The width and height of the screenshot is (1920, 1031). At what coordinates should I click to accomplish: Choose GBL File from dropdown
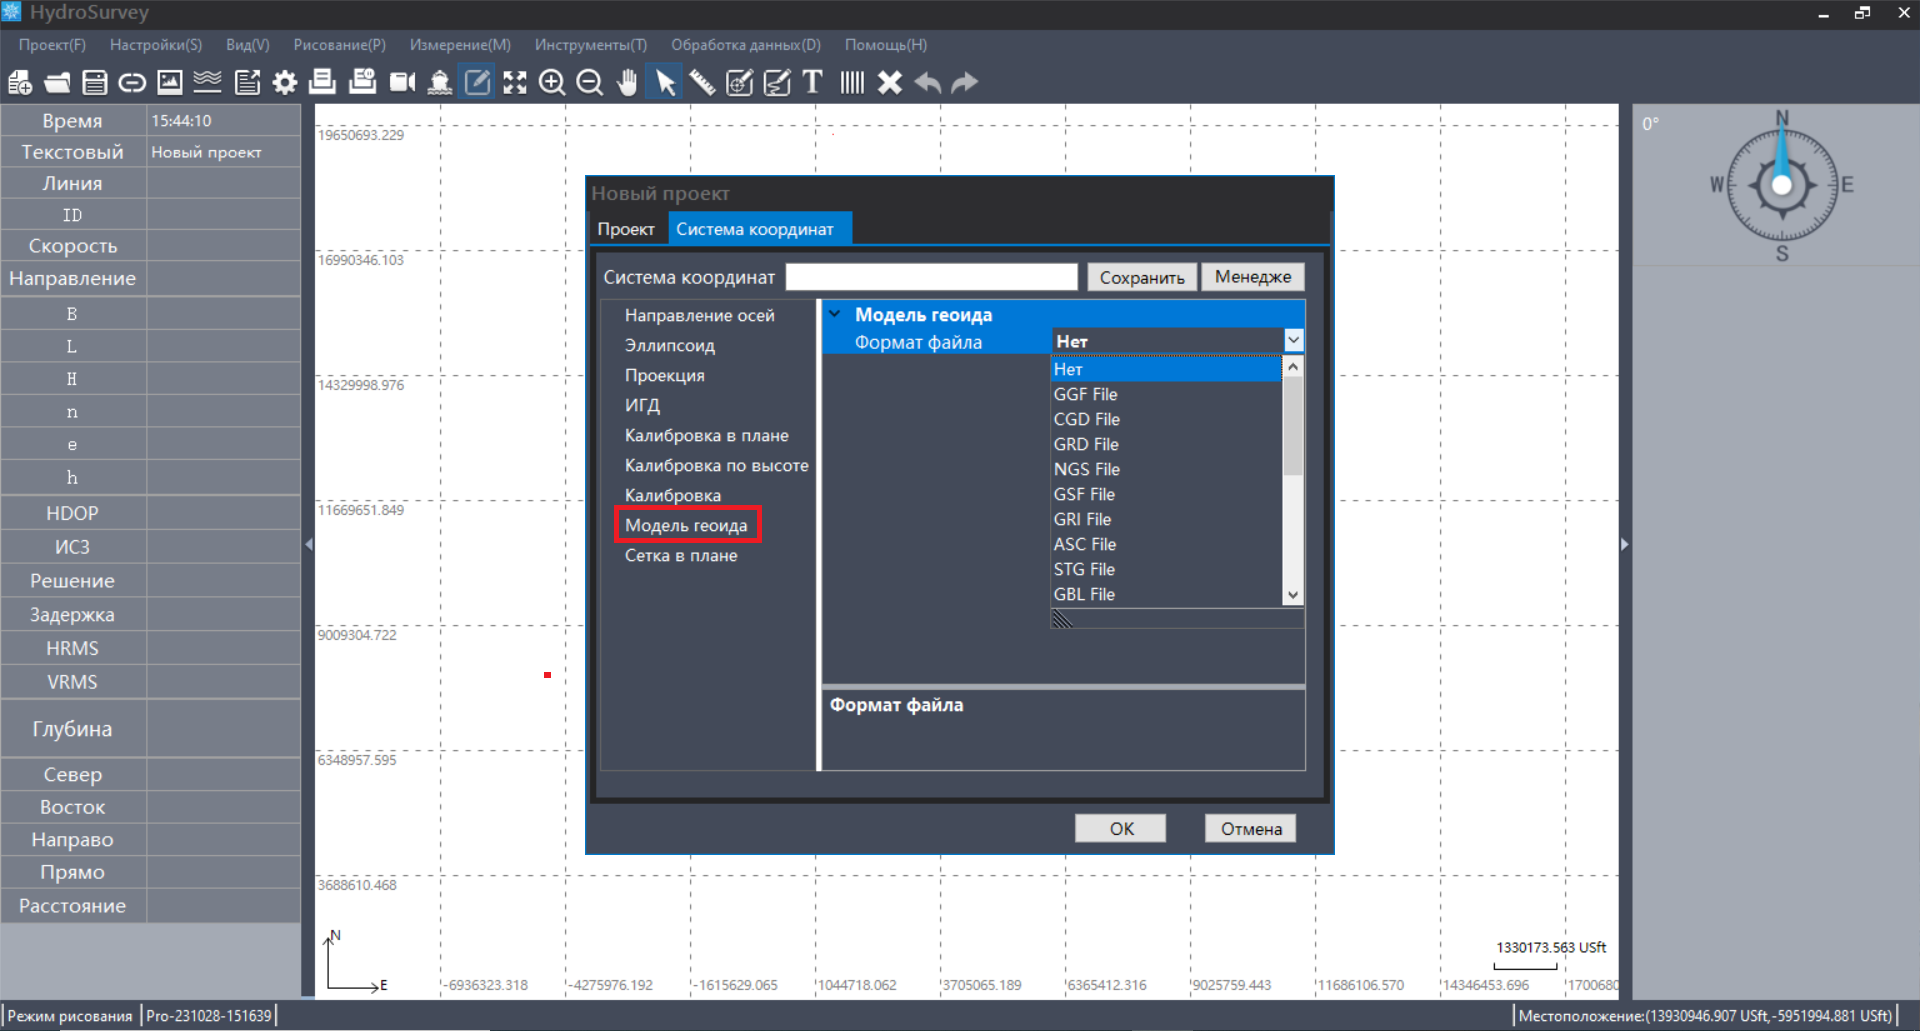(x=1166, y=594)
